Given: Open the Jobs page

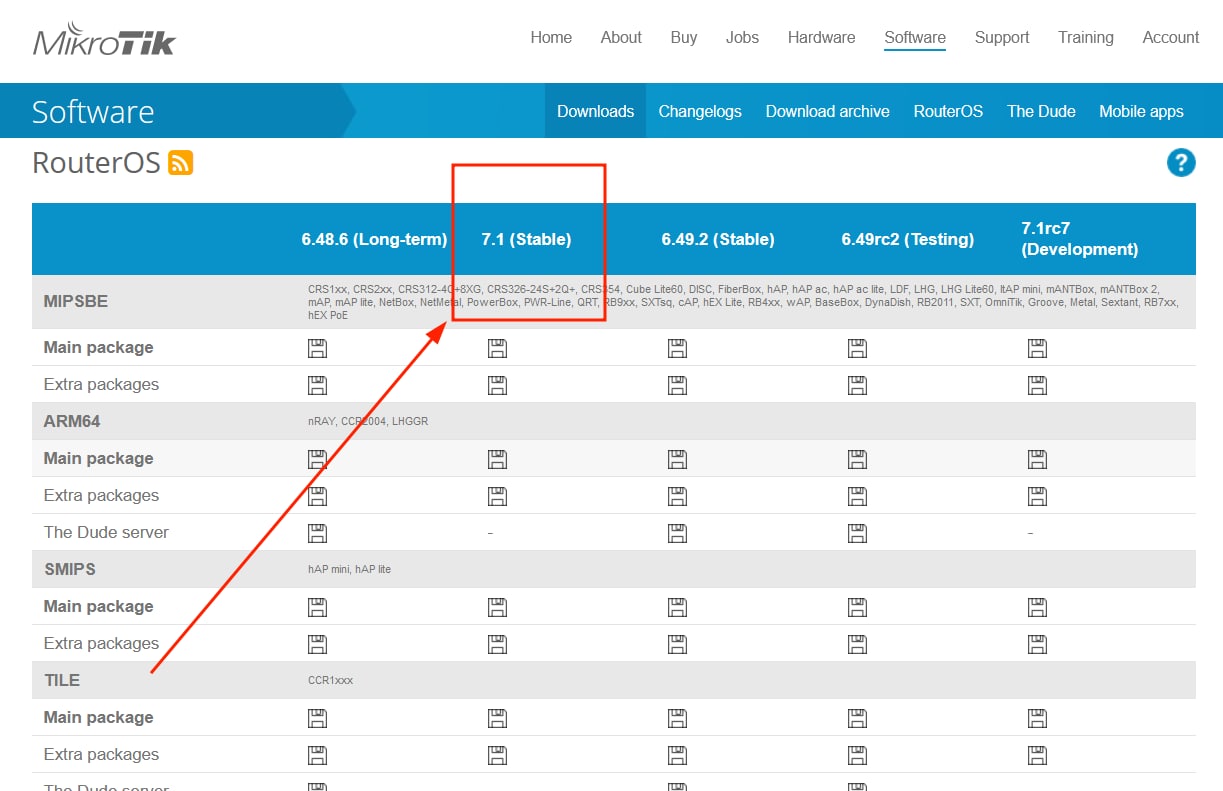Looking at the screenshot, I should [742, 37].
